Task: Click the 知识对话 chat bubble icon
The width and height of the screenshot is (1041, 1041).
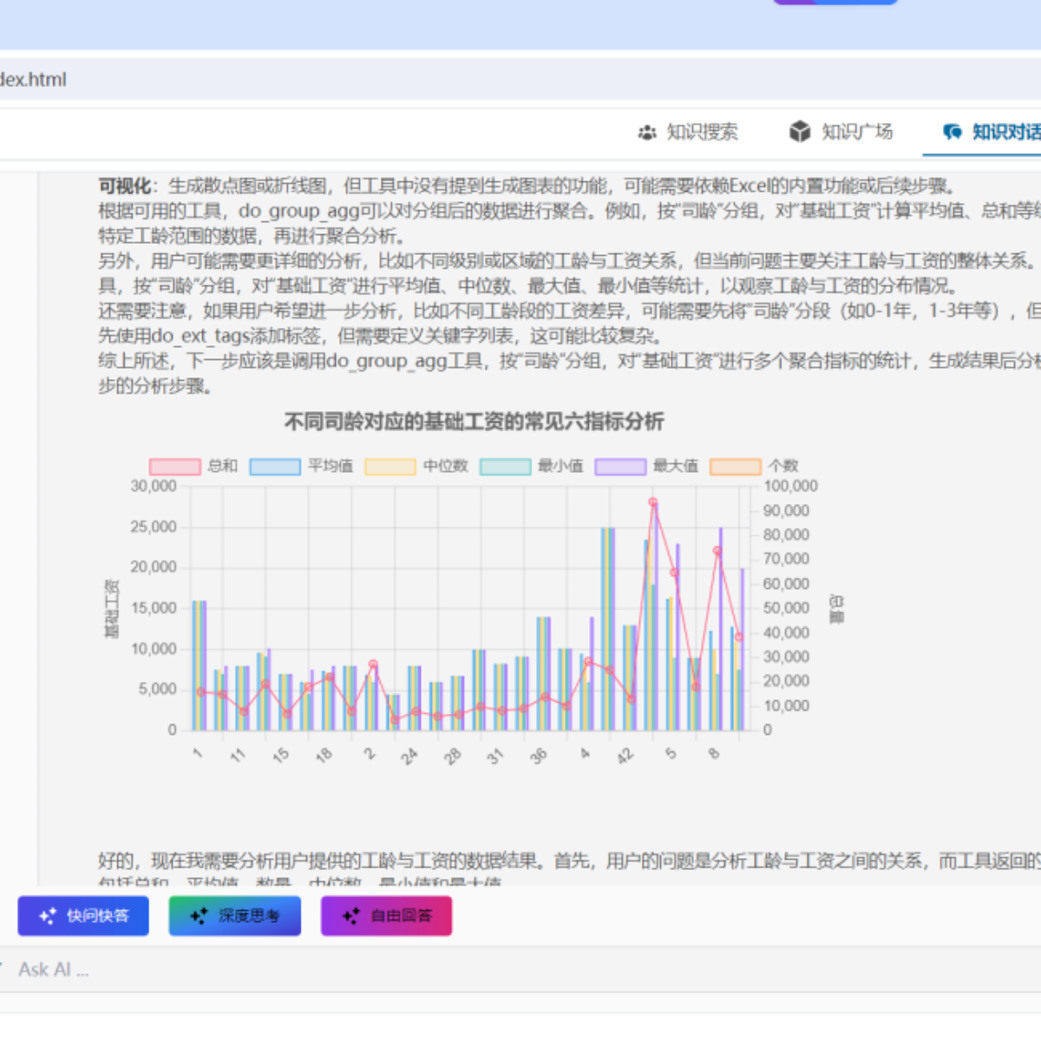Action: coord(953,132)
